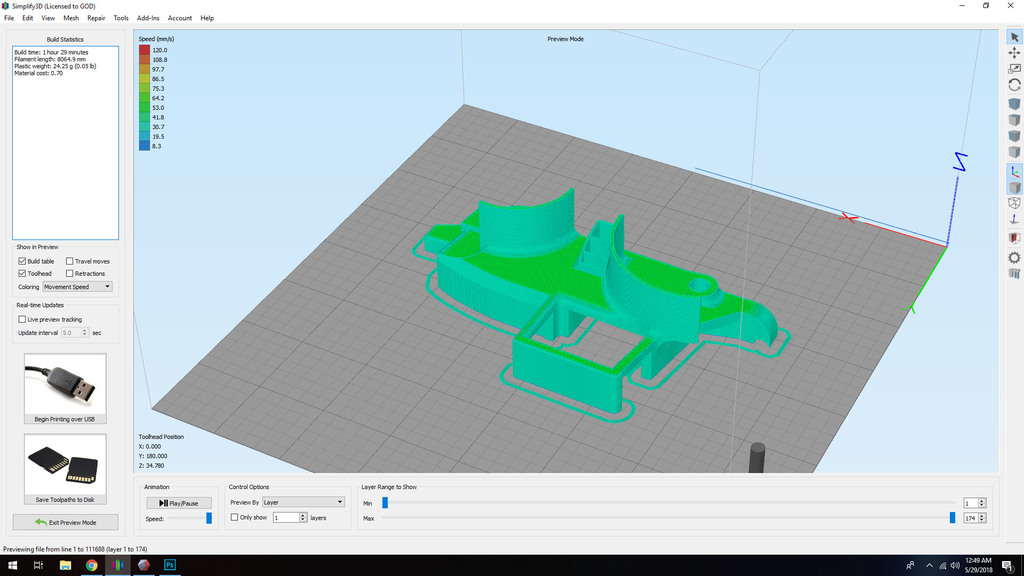The image size is (1024, 576).
Task: Enable the Retractions checkbox
Action: (69, 274)
